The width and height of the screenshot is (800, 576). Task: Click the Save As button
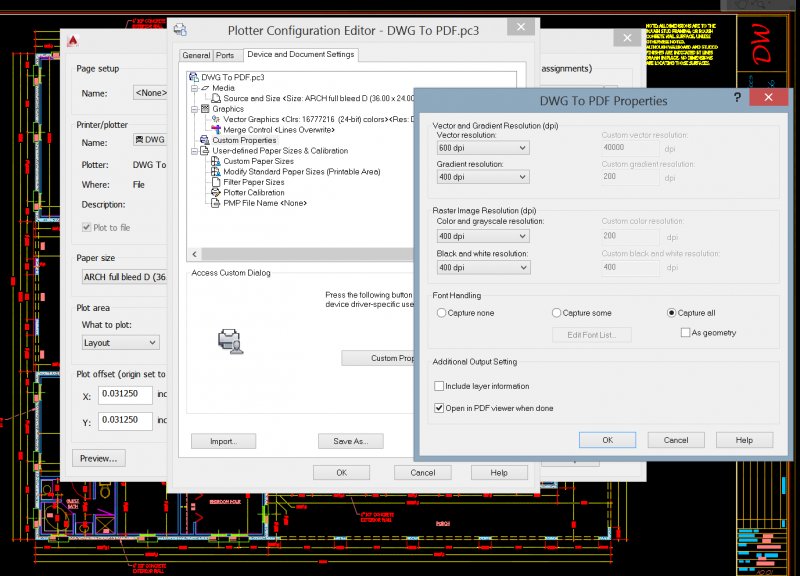[351, 441]
